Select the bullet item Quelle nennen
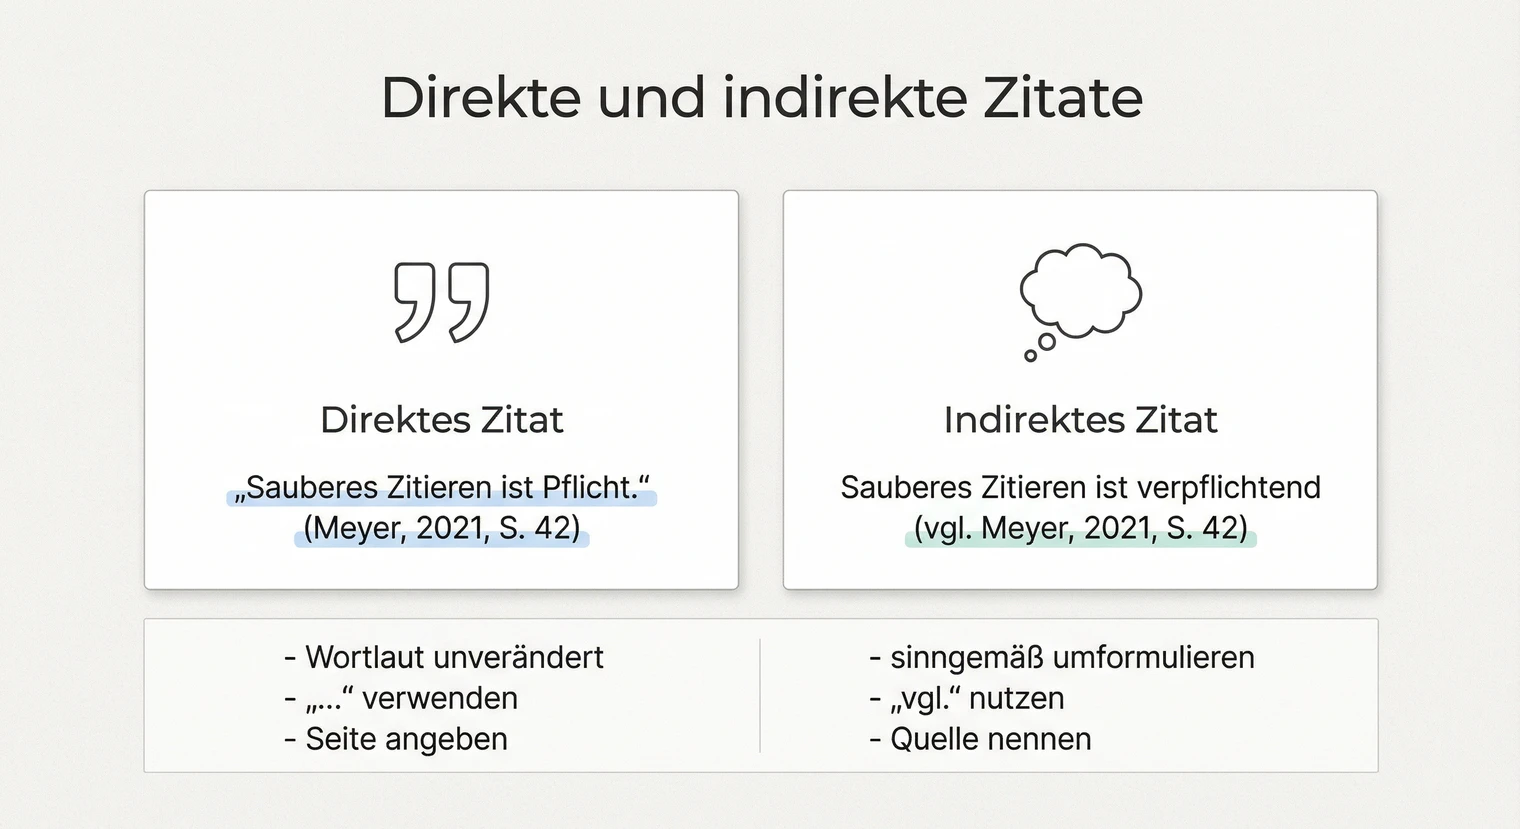The image size is (1520, 829). pyautogui.click(x=981, y=739)
